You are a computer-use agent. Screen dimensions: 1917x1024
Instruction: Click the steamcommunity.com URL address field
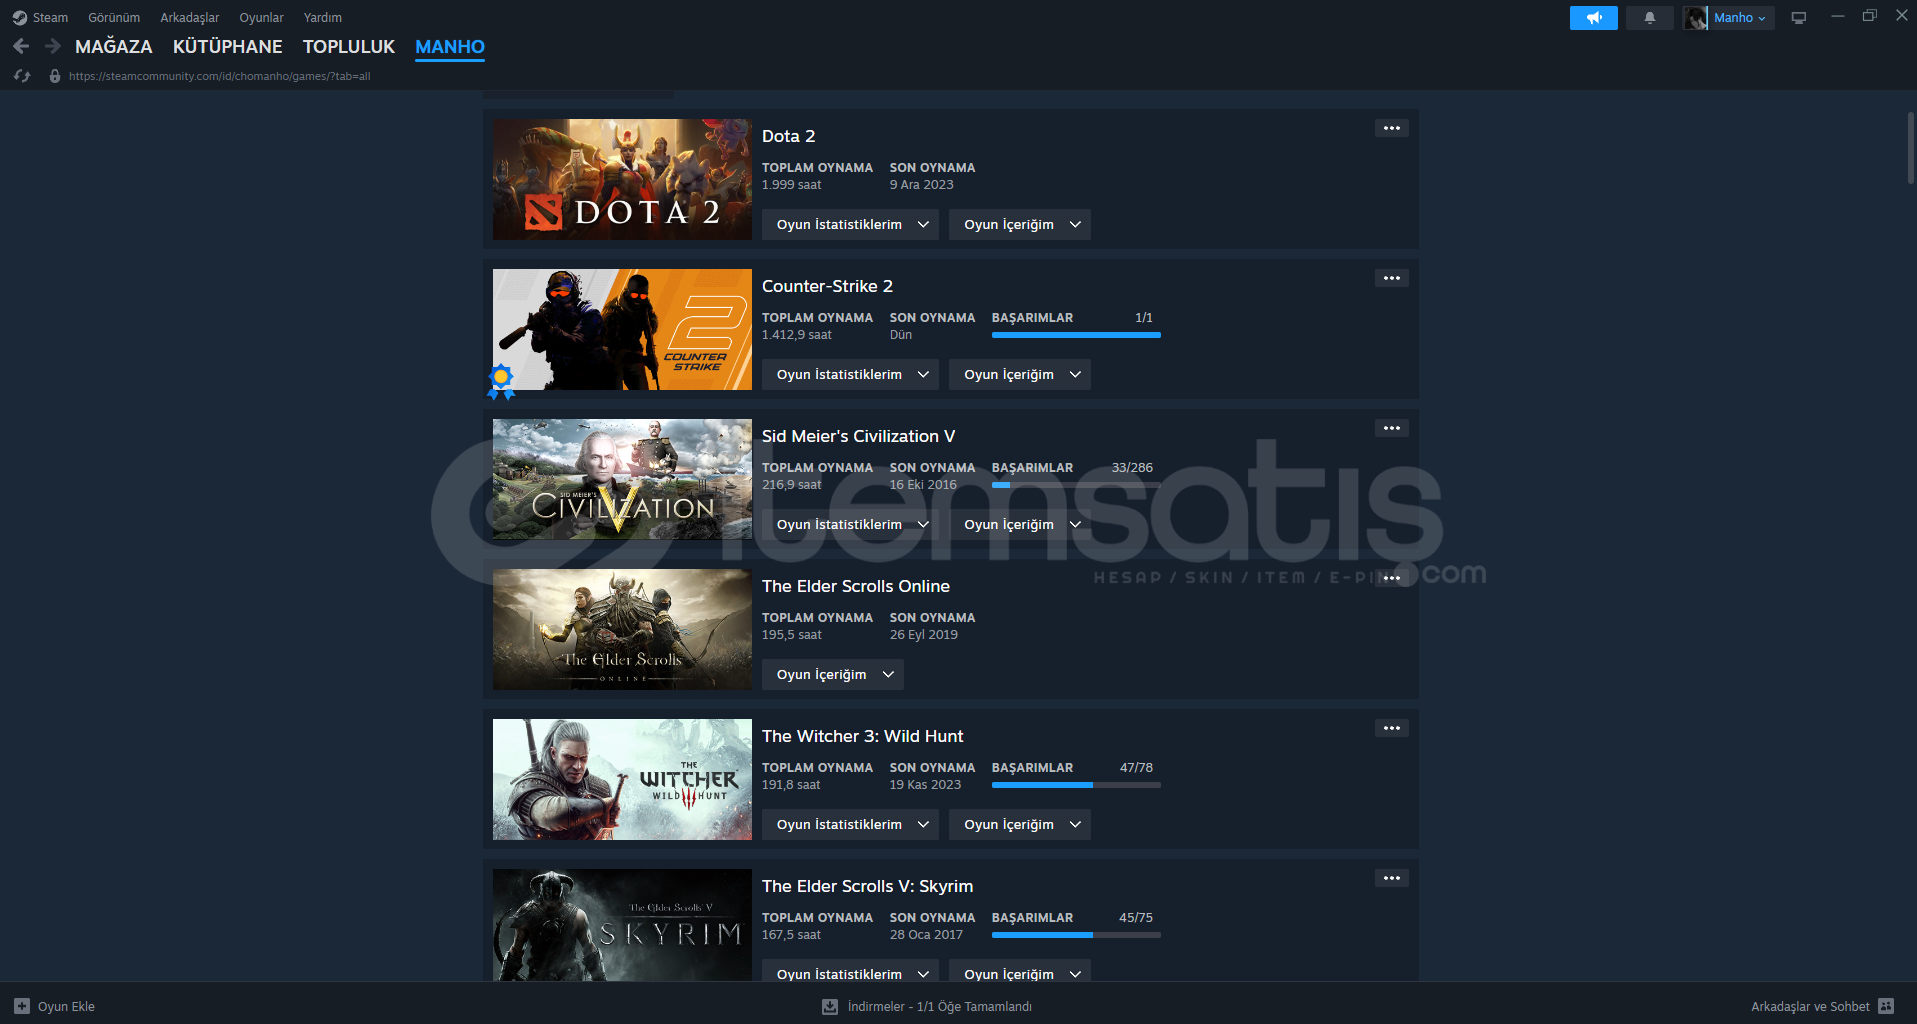pos(219,76)
